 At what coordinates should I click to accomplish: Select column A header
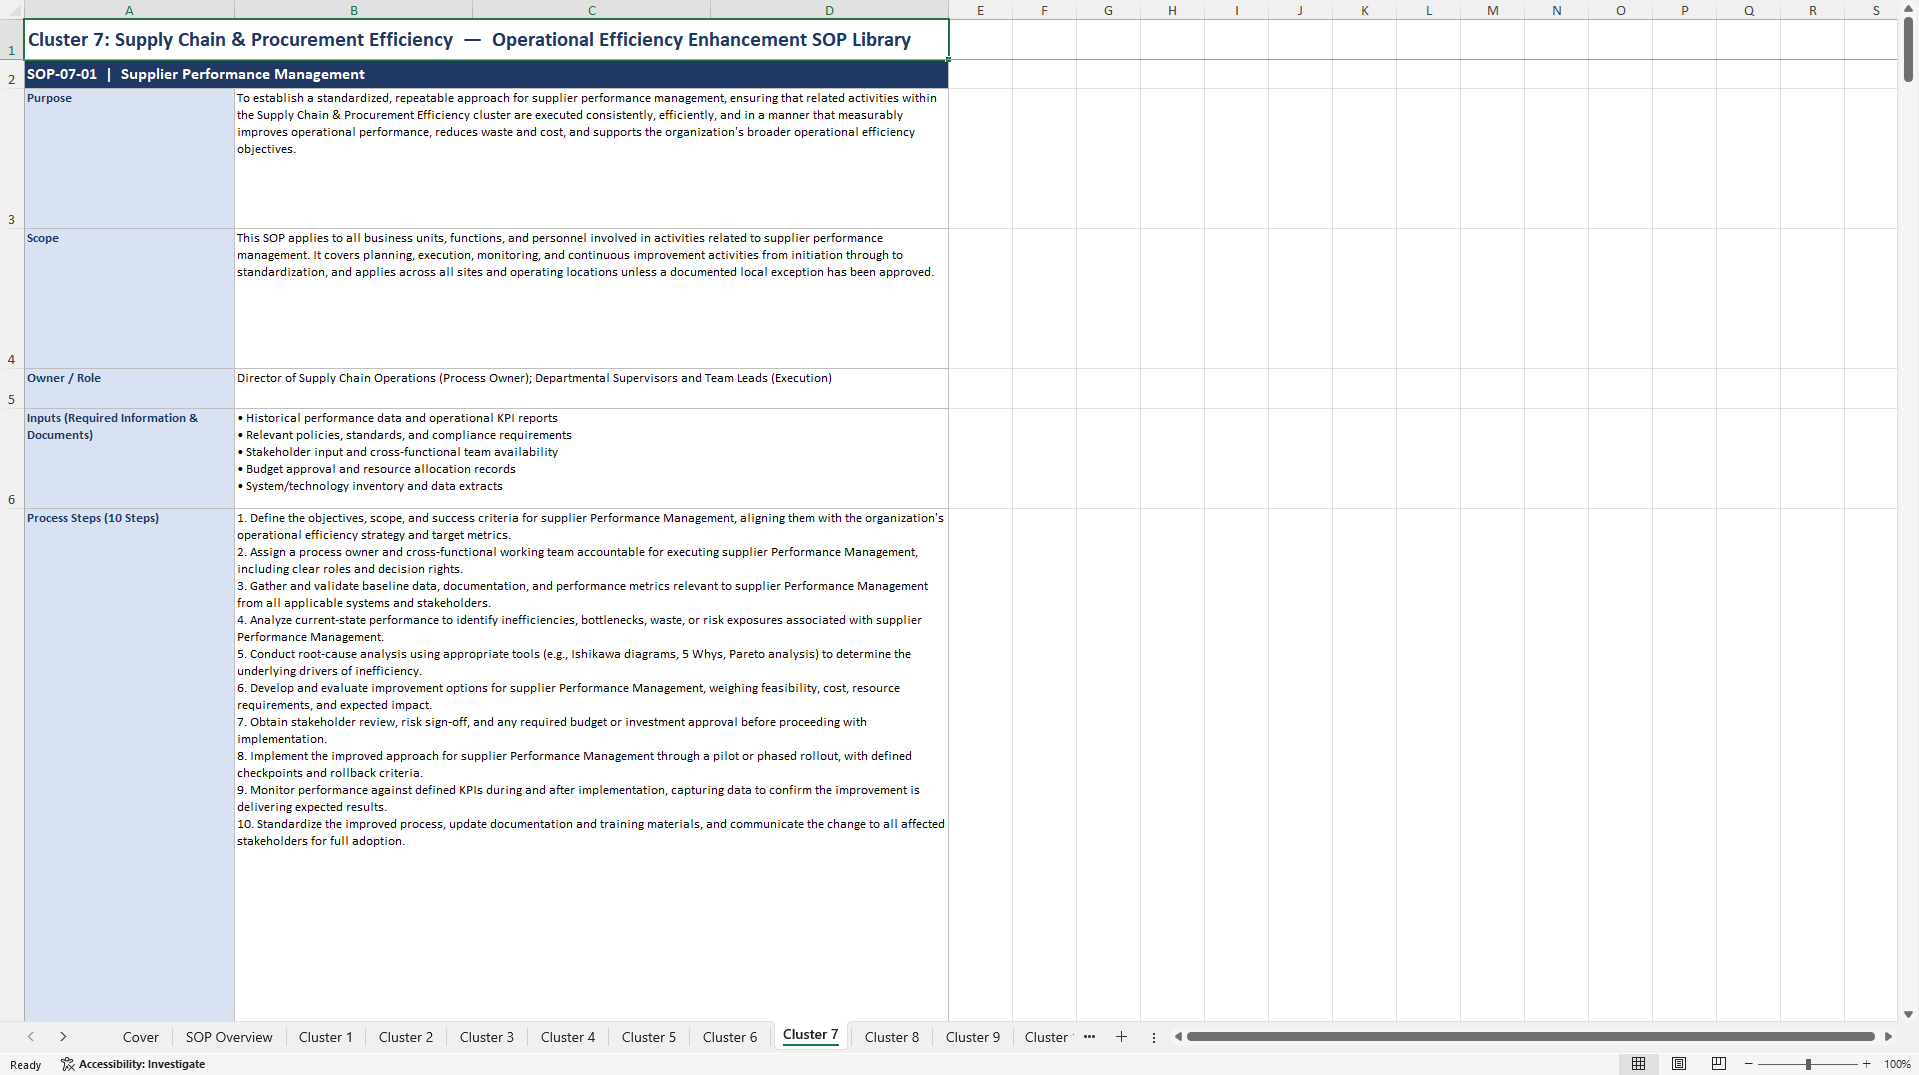pyautogui.click(x=129, y=10)
